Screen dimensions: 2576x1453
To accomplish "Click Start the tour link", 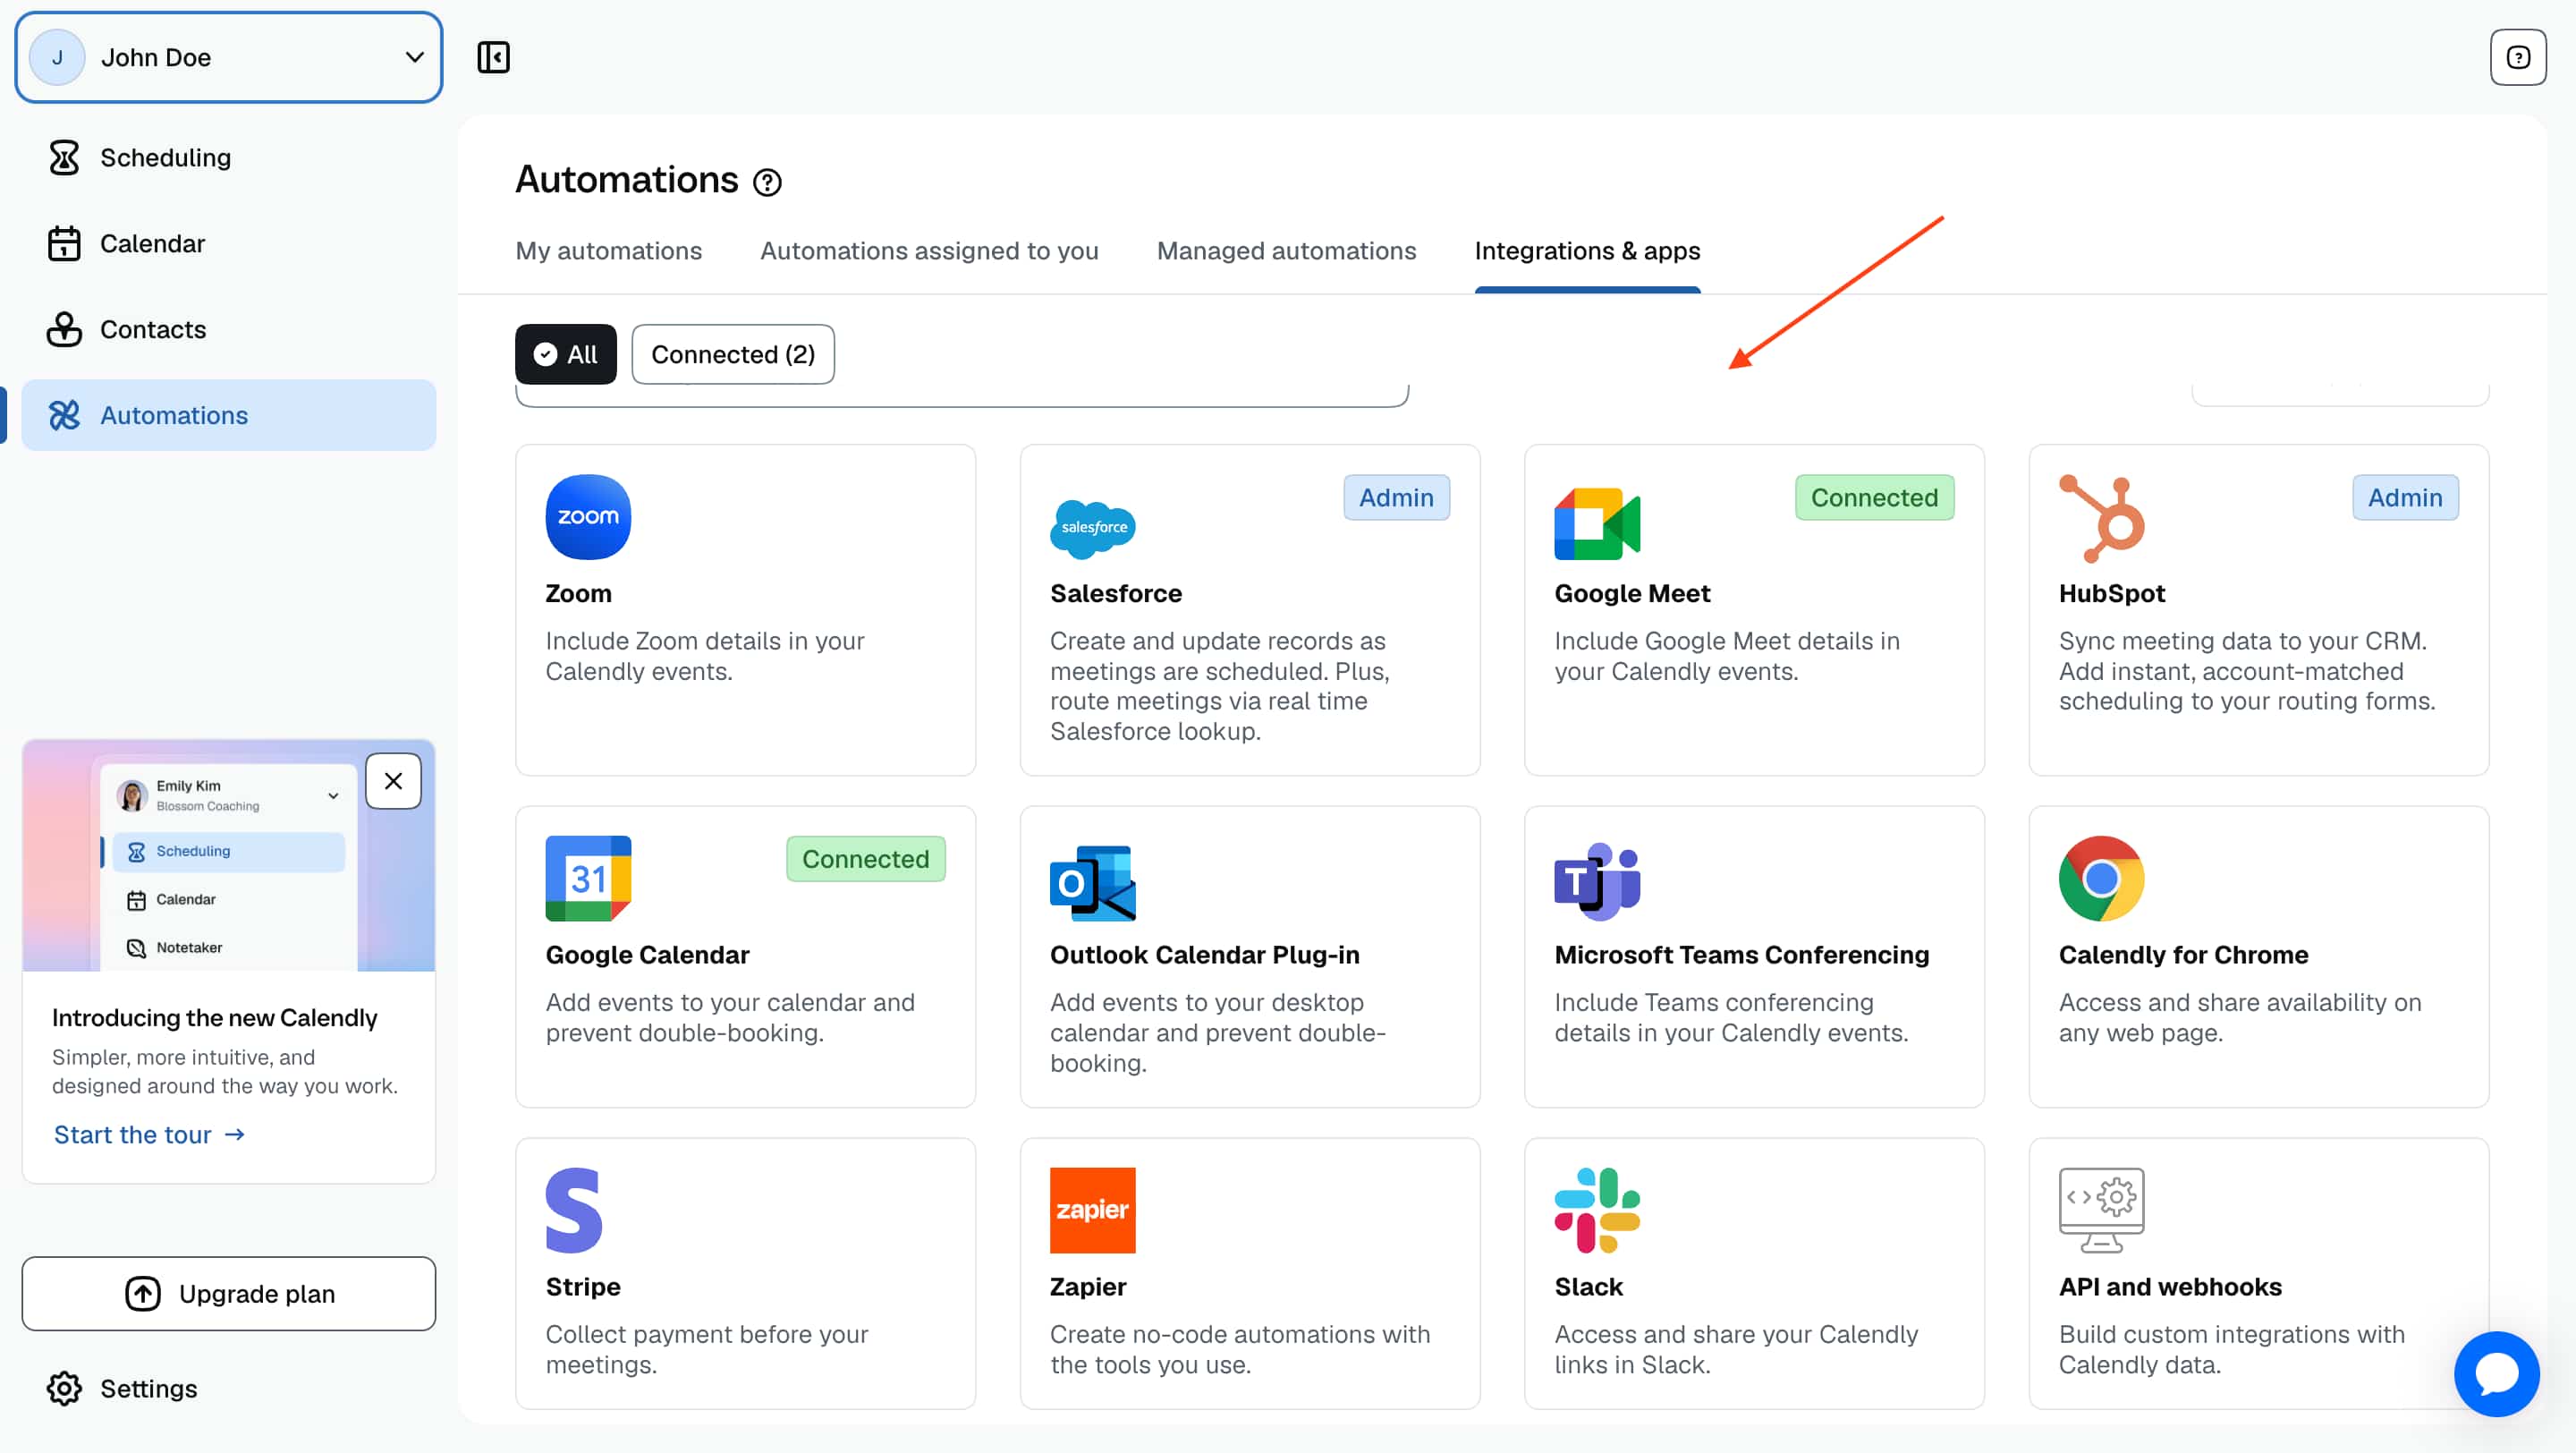I will tap(149, 1134).
